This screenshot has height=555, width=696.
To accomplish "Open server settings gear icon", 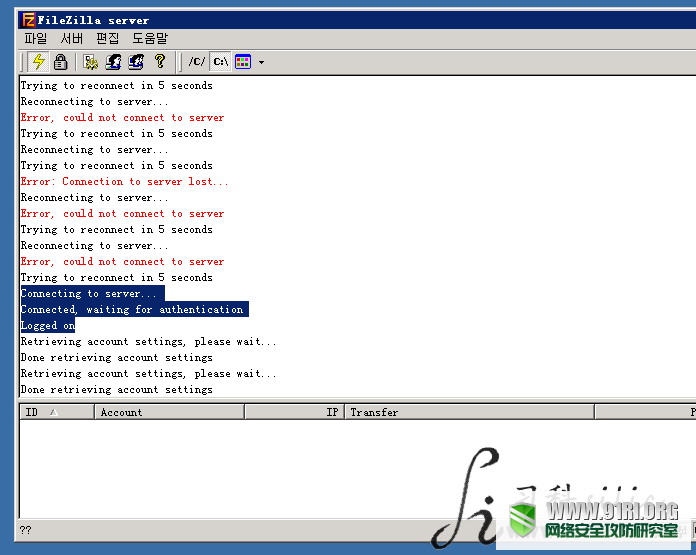I will click(x=91, y=61).
